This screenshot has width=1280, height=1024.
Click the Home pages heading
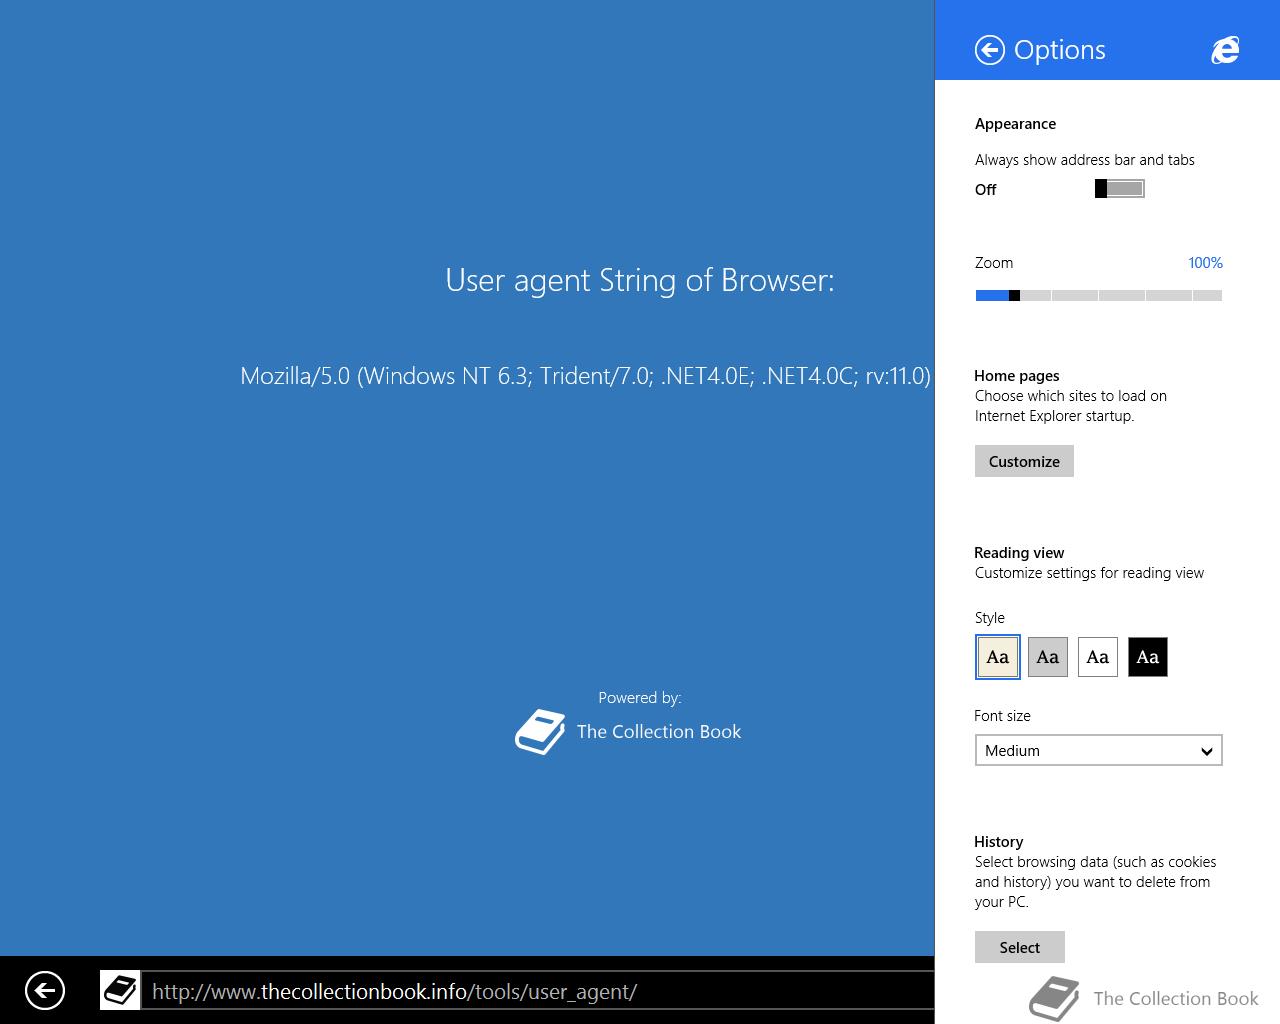[x=1017, y=376]
